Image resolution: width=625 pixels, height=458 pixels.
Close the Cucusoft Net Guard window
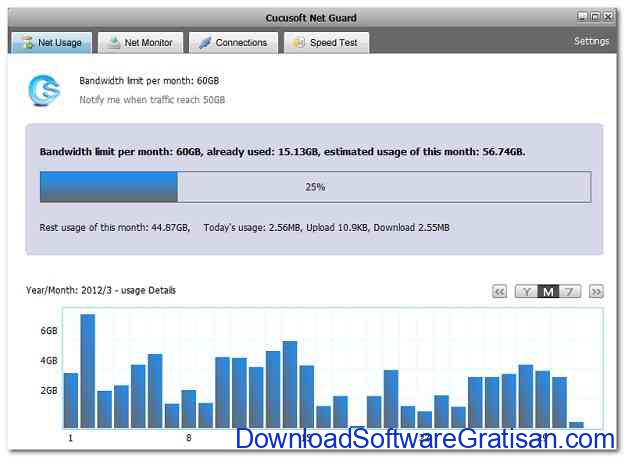pos(608,16)
